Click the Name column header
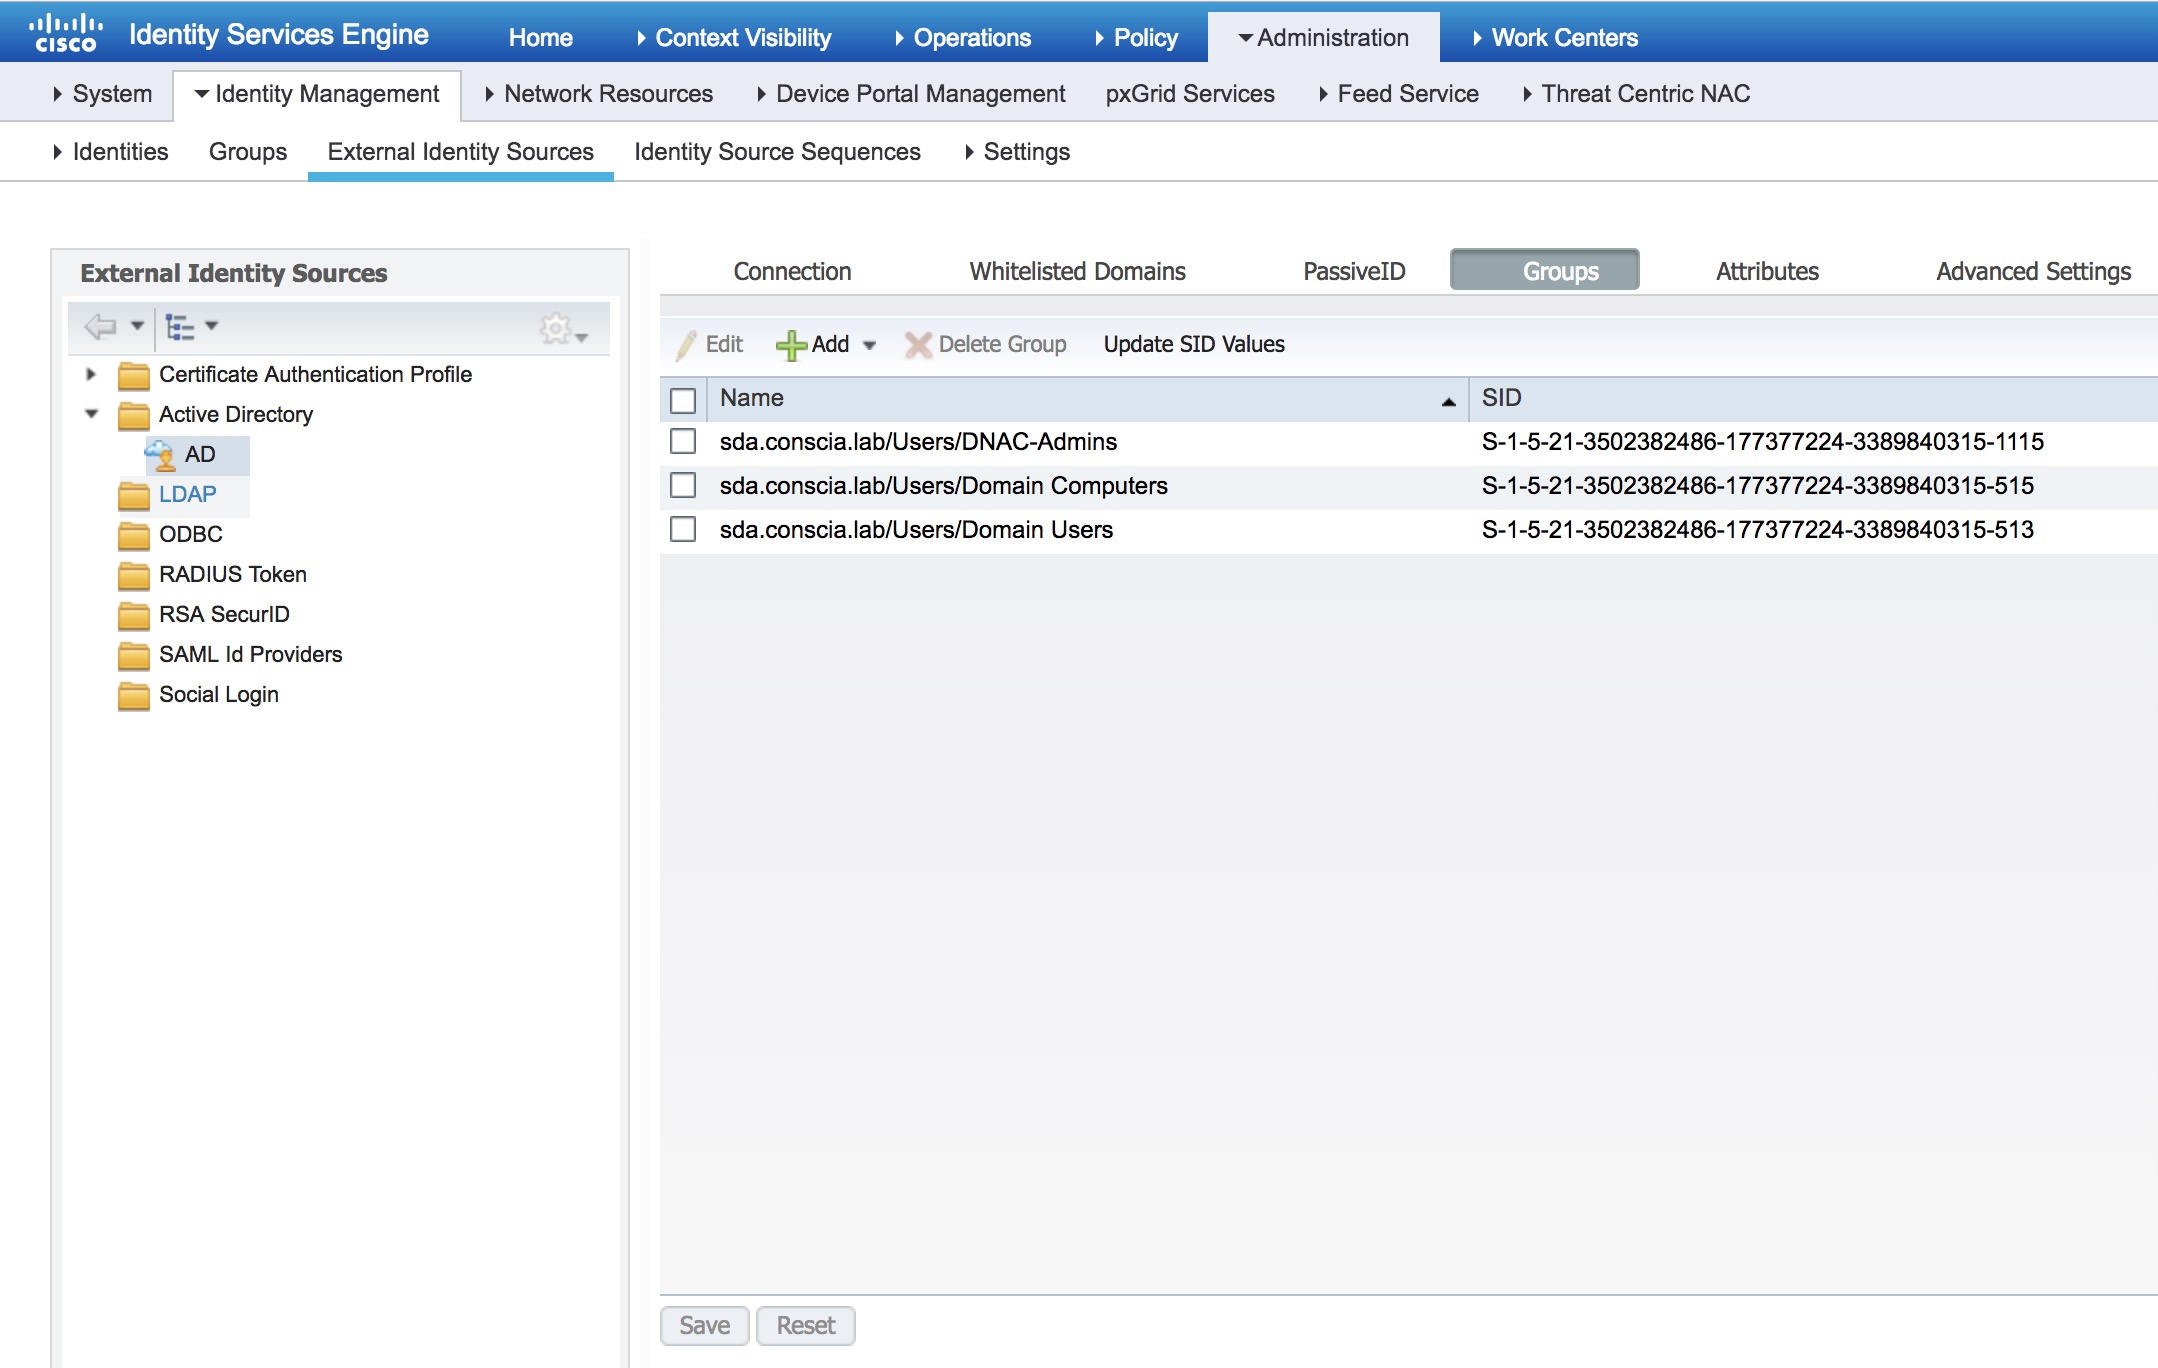 point(1087,399)
